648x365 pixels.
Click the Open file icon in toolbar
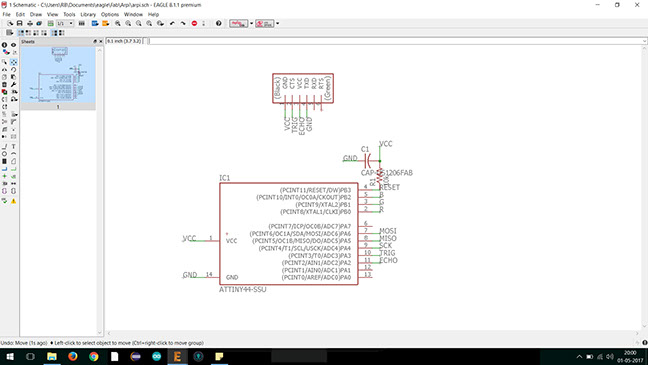(x=10, y=24)
